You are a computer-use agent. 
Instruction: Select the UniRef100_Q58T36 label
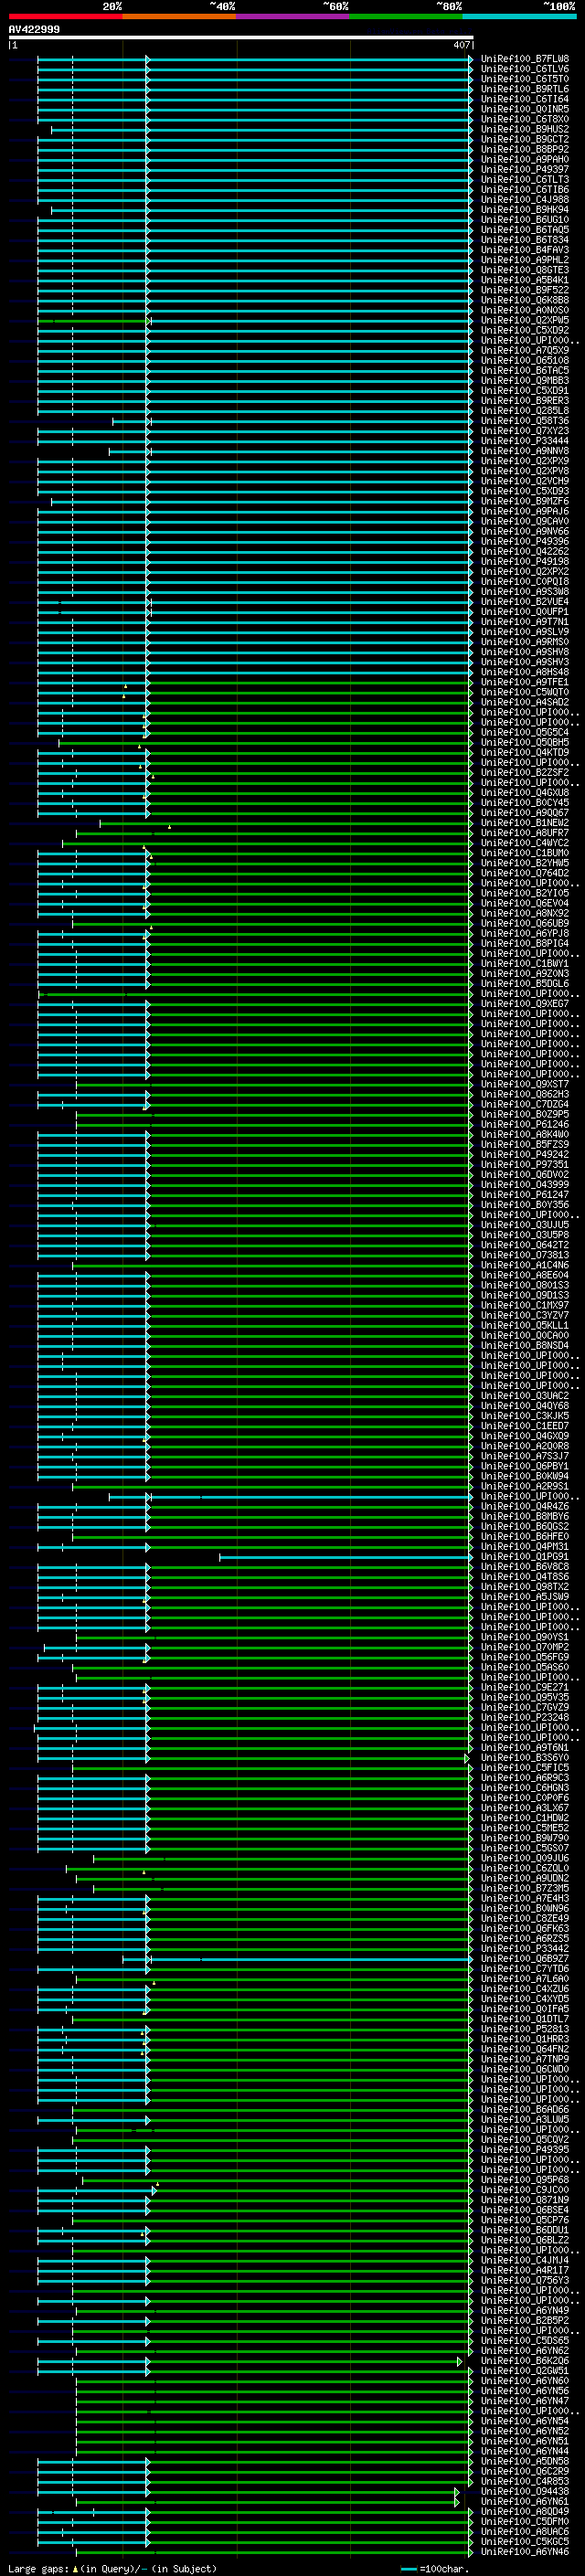(525, 420)
